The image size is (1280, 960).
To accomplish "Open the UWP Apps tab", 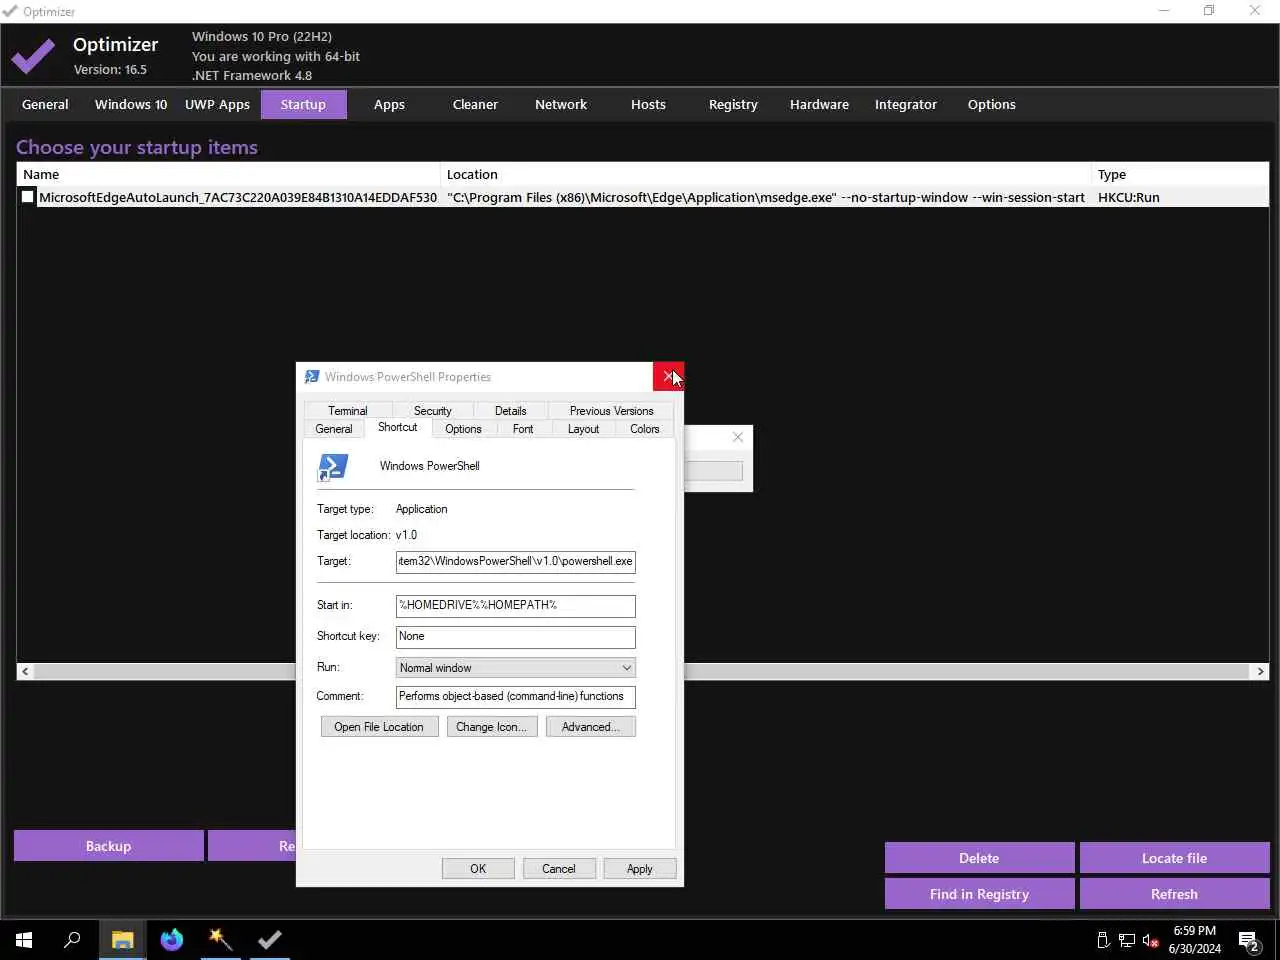I will [217, 104].
